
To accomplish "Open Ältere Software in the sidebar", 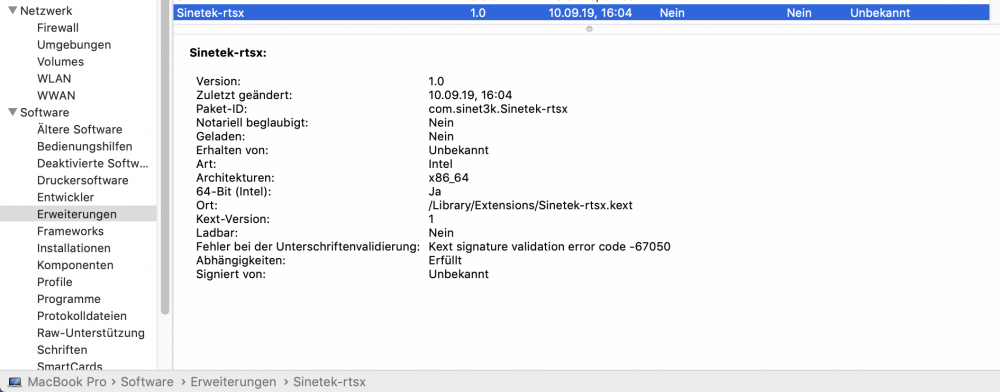I will (x=80, y=129).
